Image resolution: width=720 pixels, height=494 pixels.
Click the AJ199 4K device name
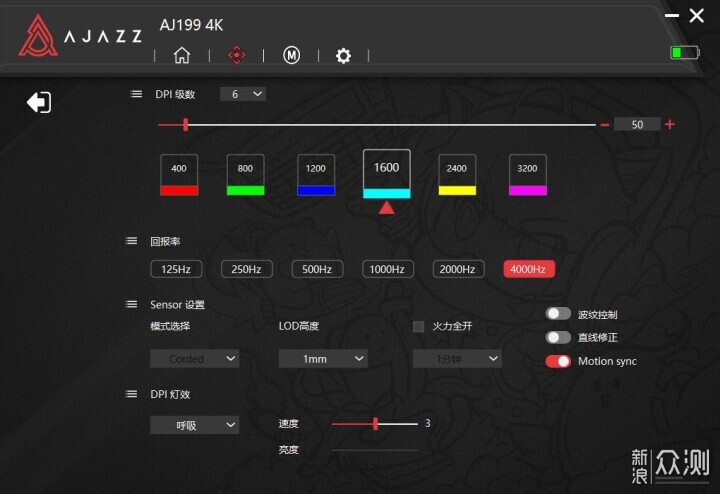click(191, 25)
